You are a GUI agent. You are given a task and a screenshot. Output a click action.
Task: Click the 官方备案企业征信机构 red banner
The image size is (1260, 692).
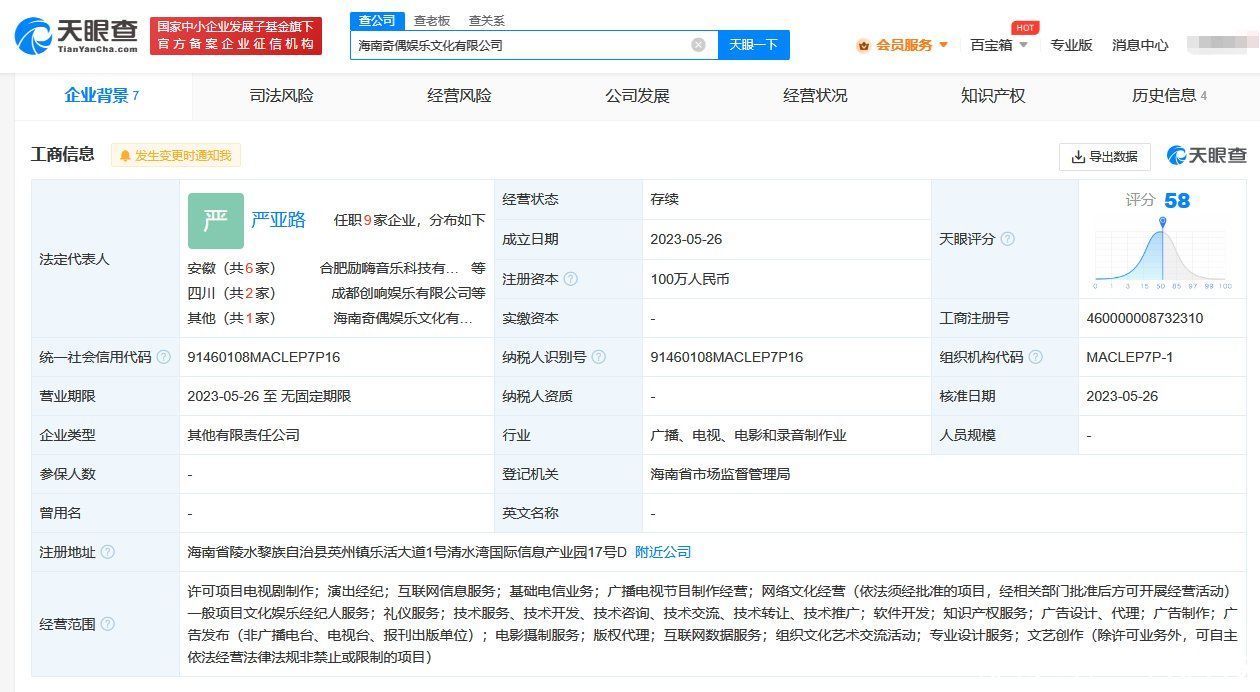pyautogui.click(x=235, y=36)
